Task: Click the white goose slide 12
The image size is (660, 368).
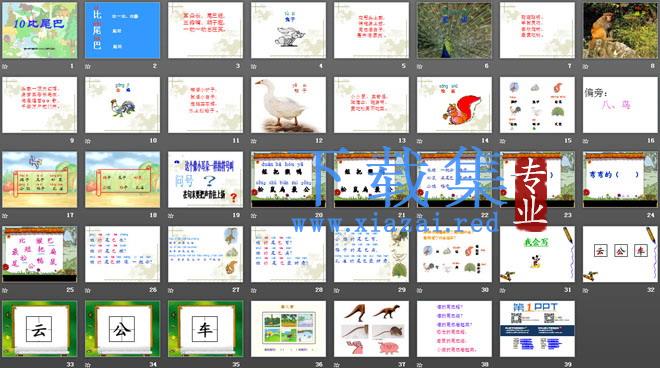Action: click(288, 105)
